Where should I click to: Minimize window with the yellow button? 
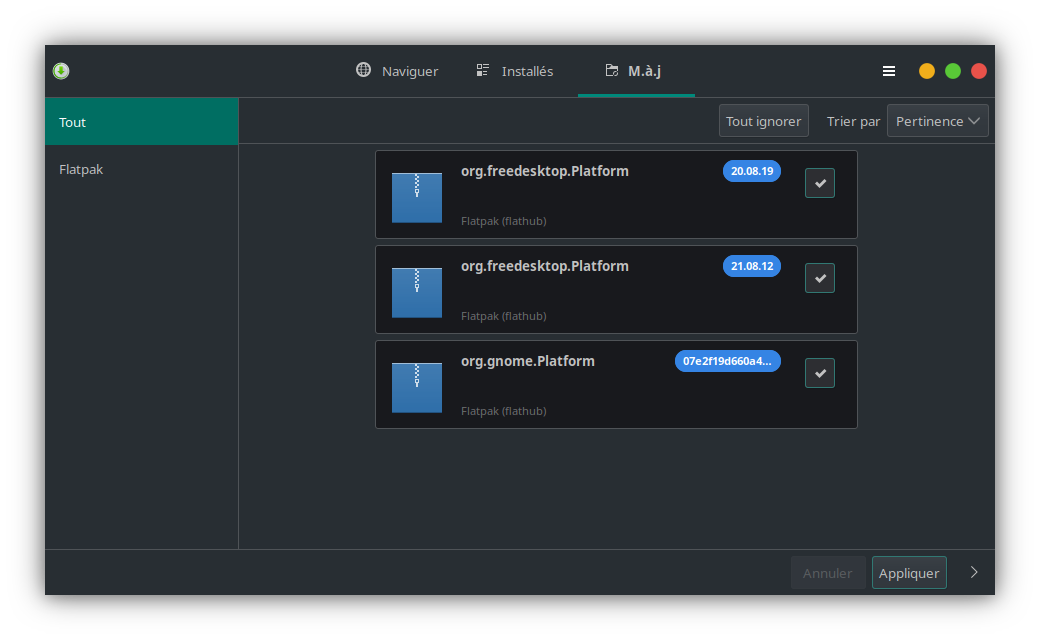click(927, 71)
